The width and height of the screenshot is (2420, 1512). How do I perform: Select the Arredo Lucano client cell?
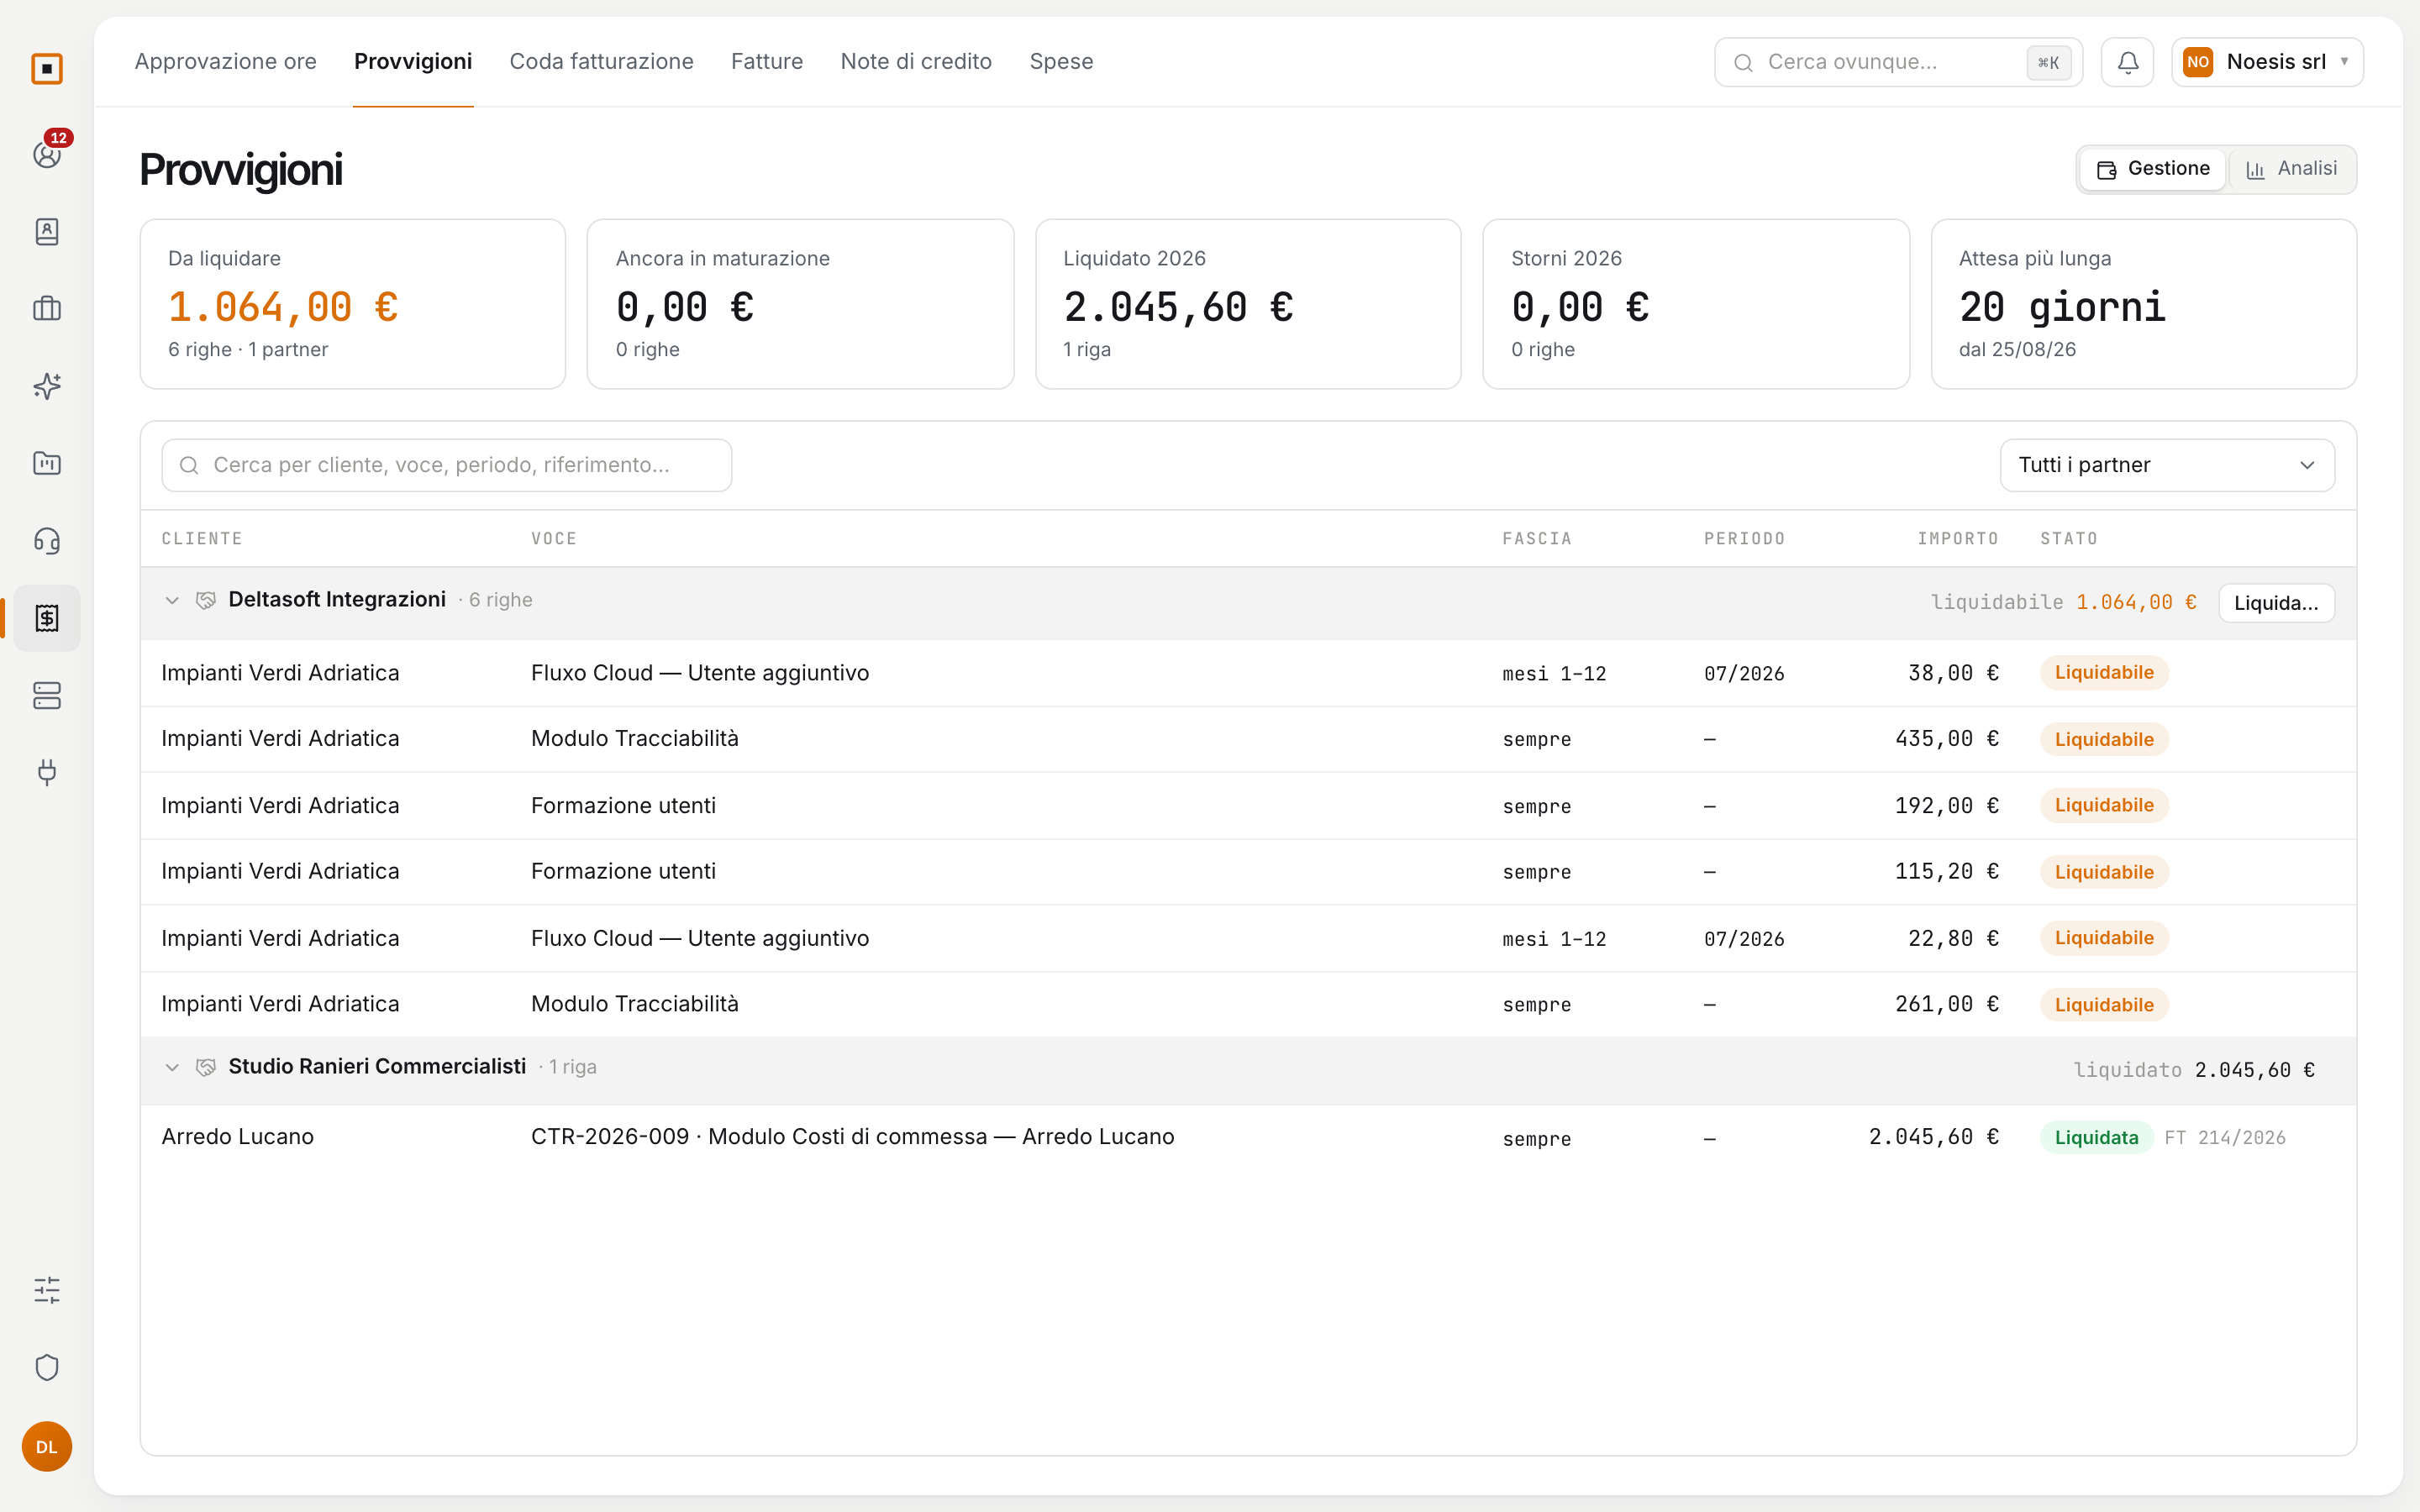[x=238, y=1137]
